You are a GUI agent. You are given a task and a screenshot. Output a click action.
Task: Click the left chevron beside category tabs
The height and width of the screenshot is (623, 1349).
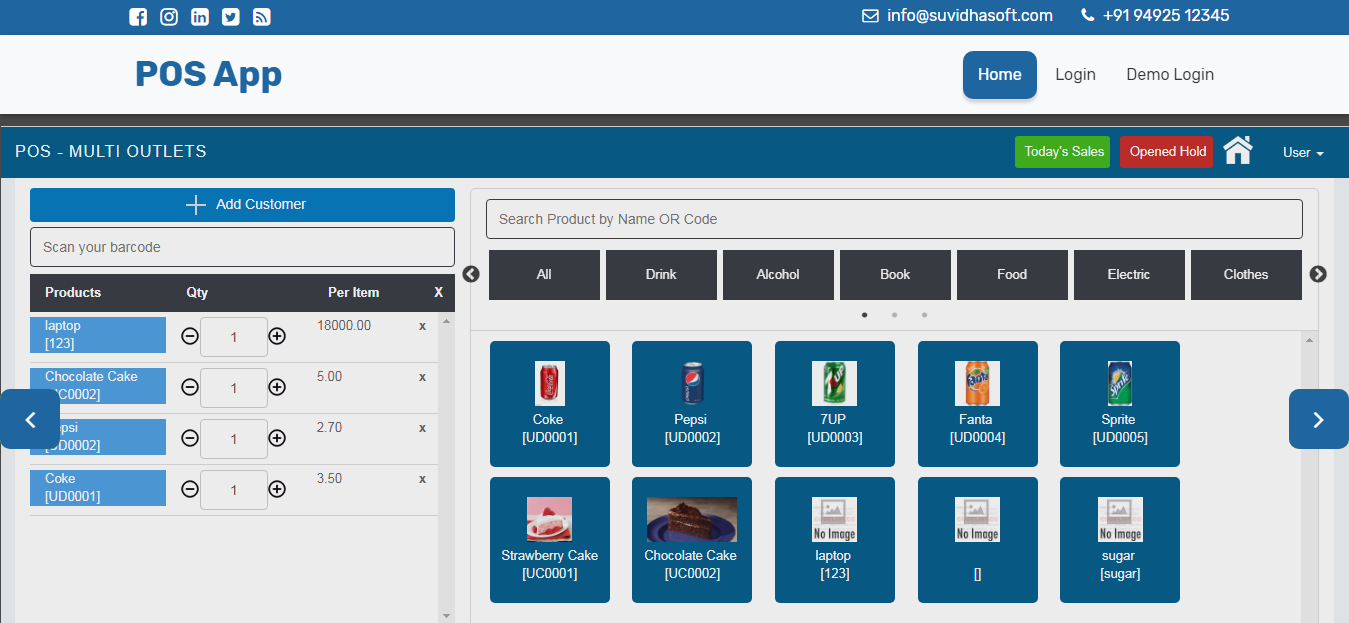(470, 273)
